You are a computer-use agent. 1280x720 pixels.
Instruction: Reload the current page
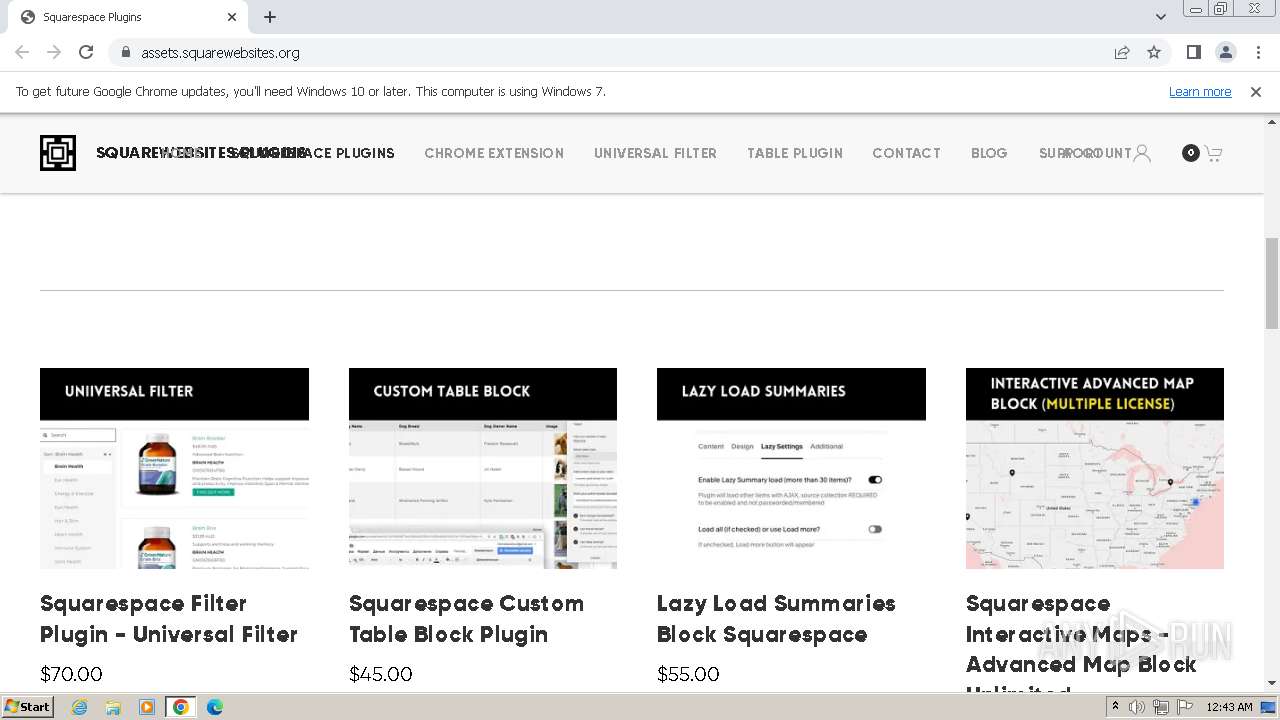click(86, 52)
